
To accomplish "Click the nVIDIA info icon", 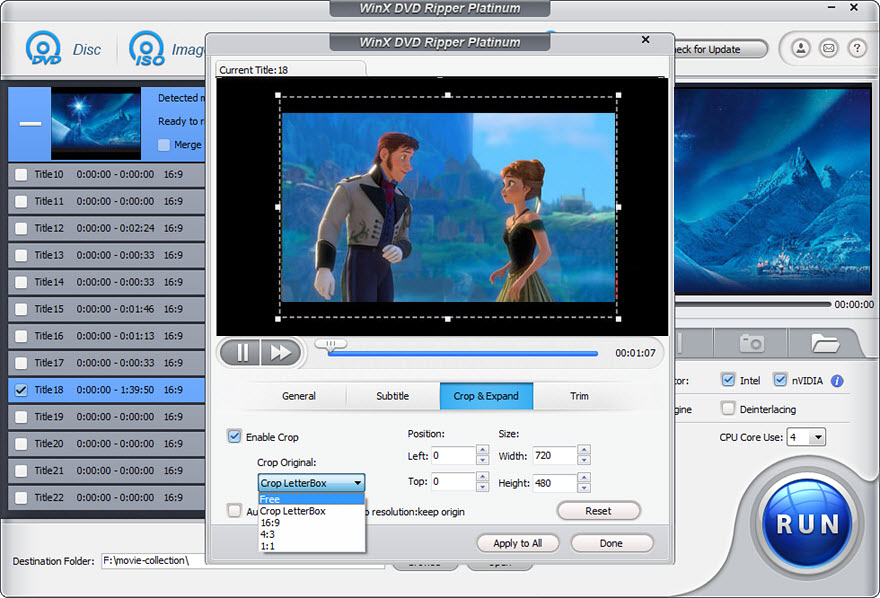I will point(837,380).
